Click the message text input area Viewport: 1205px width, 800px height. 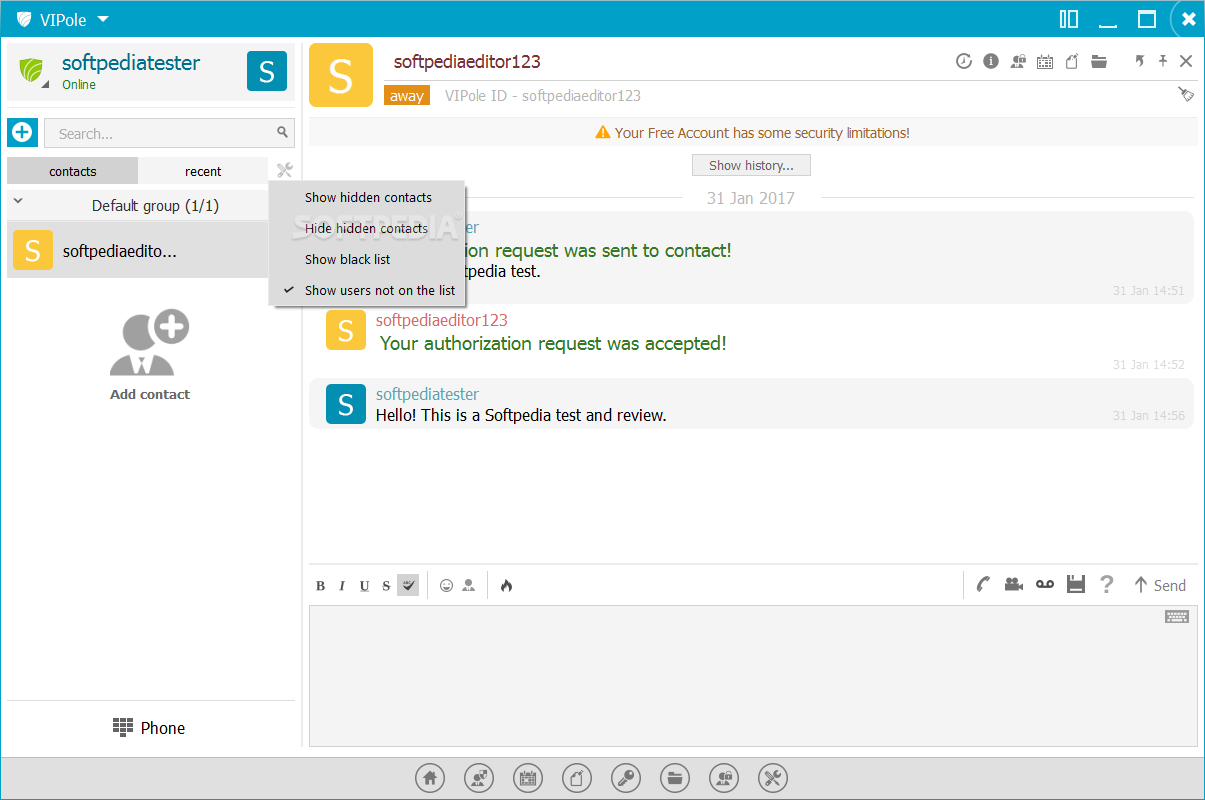[753, 676]
